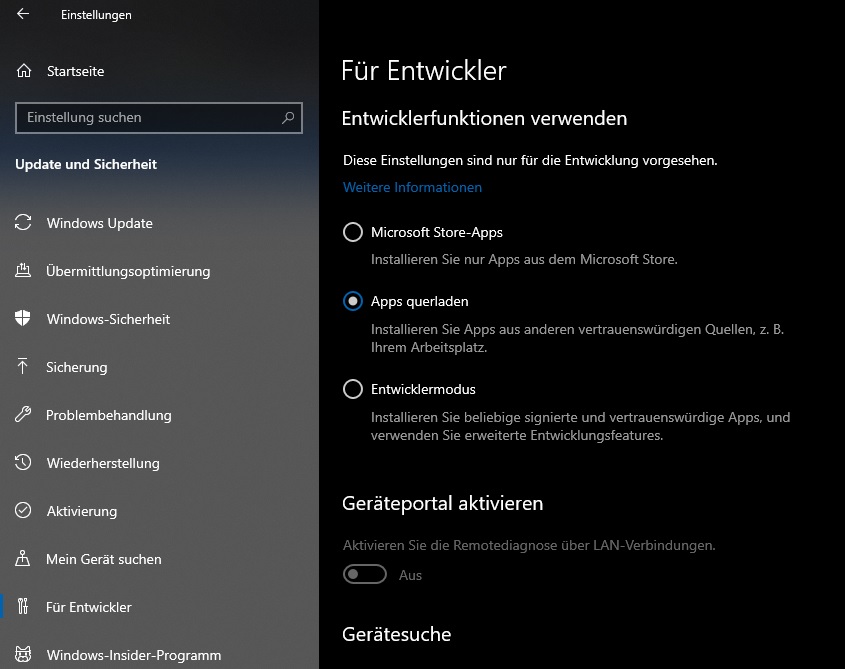Image resolution: width=845 pixels, height=669 pixels.
Task: Click the search magnifier icon
Action: [x=289, y=118]
